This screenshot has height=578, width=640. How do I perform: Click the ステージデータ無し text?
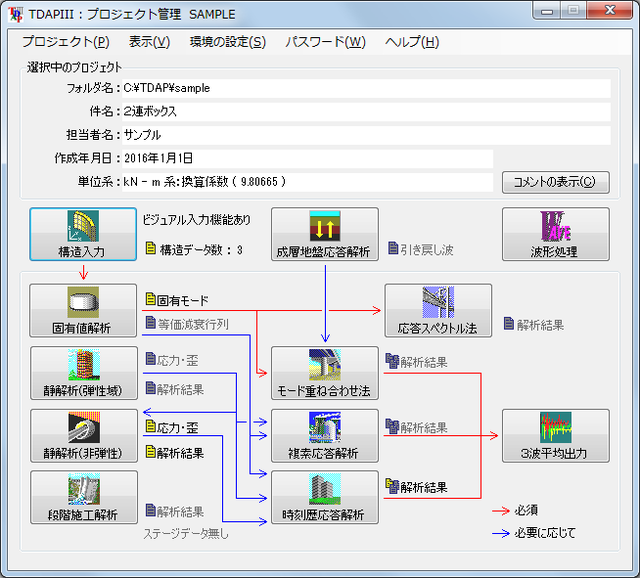click(x=186, y=534)
